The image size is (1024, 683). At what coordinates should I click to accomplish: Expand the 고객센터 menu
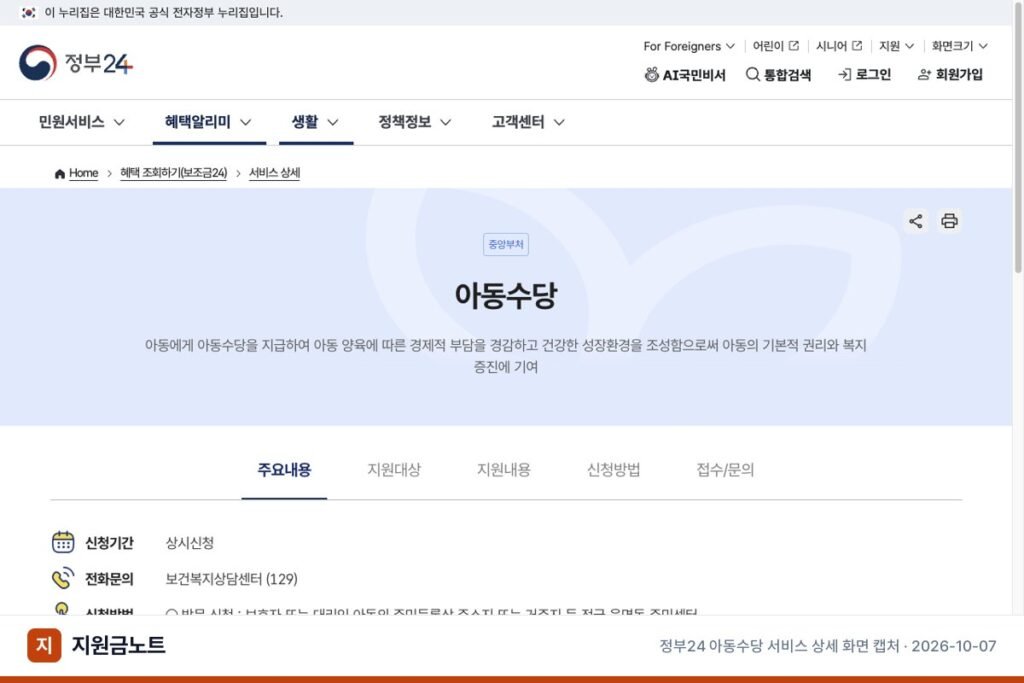[x=528, y=122]
